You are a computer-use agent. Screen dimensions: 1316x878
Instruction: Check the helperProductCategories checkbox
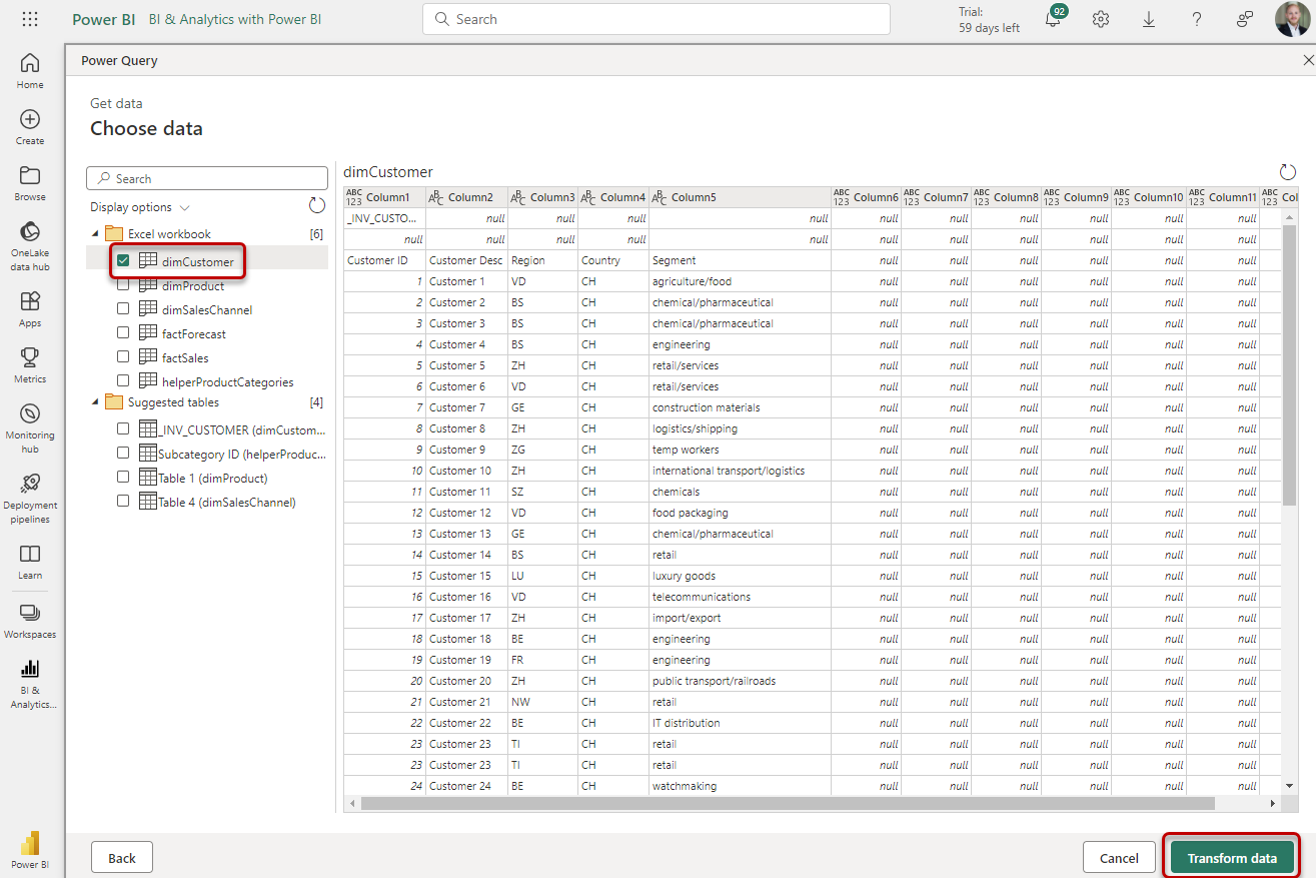(123, 380)
